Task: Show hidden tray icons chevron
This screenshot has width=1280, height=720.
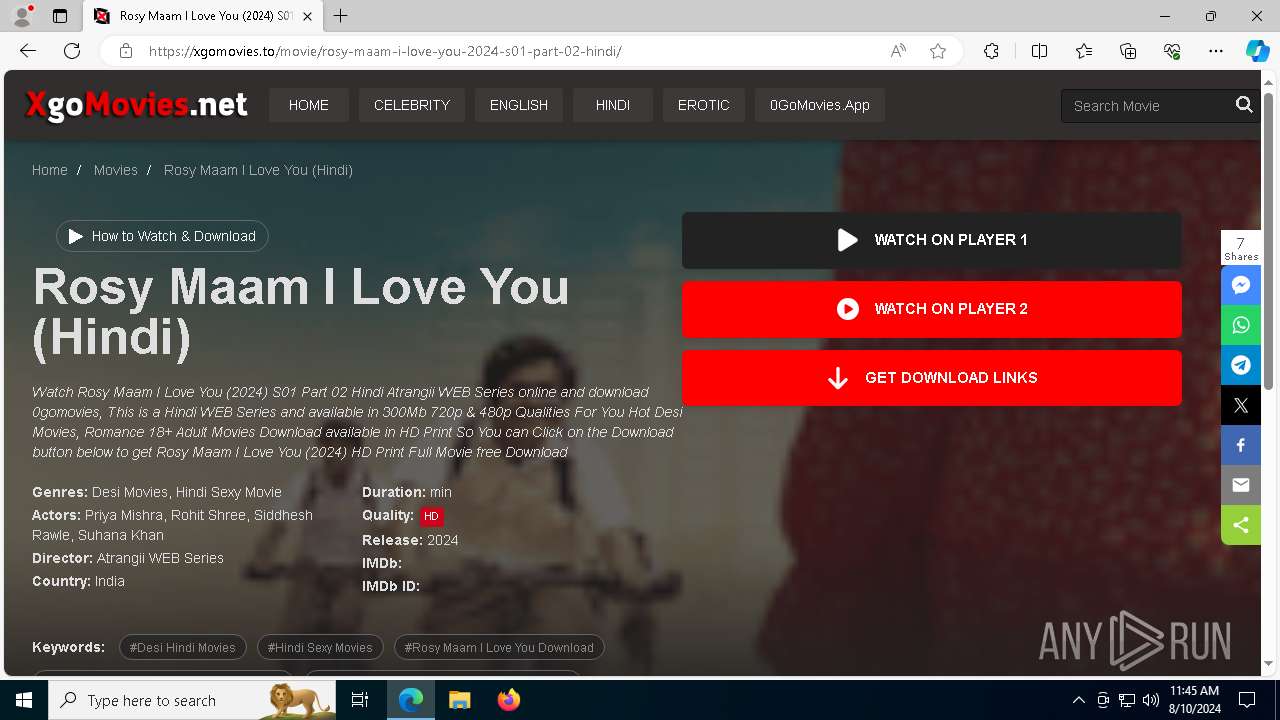Action: 1078,700
